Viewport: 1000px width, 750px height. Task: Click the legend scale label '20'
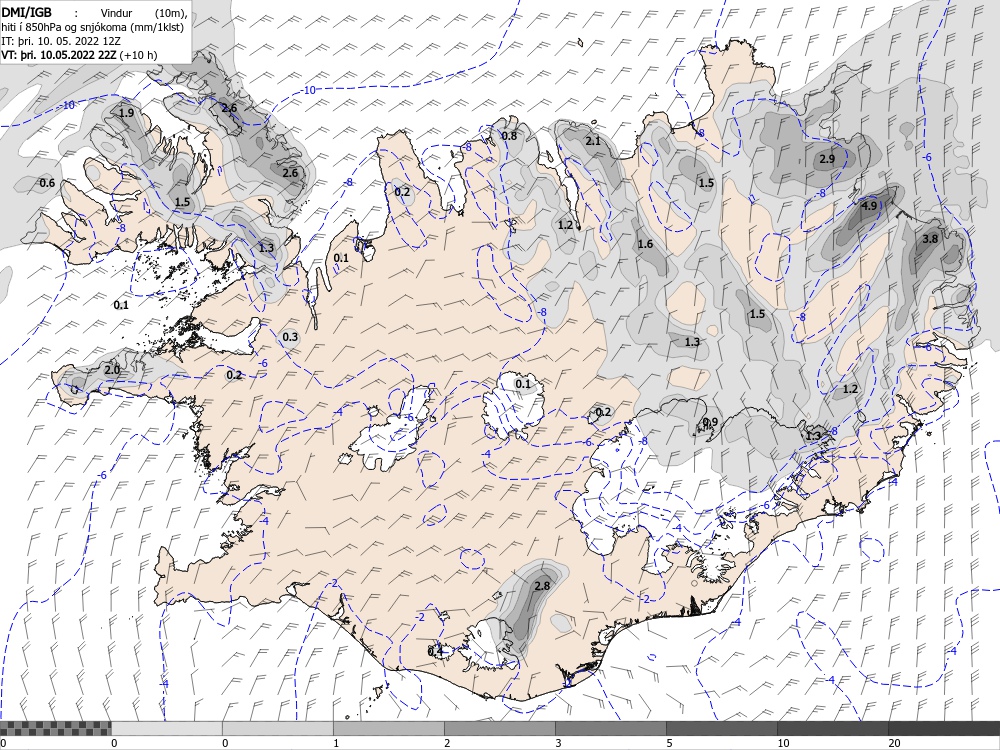pyautogui.click(x=894, y=743)
